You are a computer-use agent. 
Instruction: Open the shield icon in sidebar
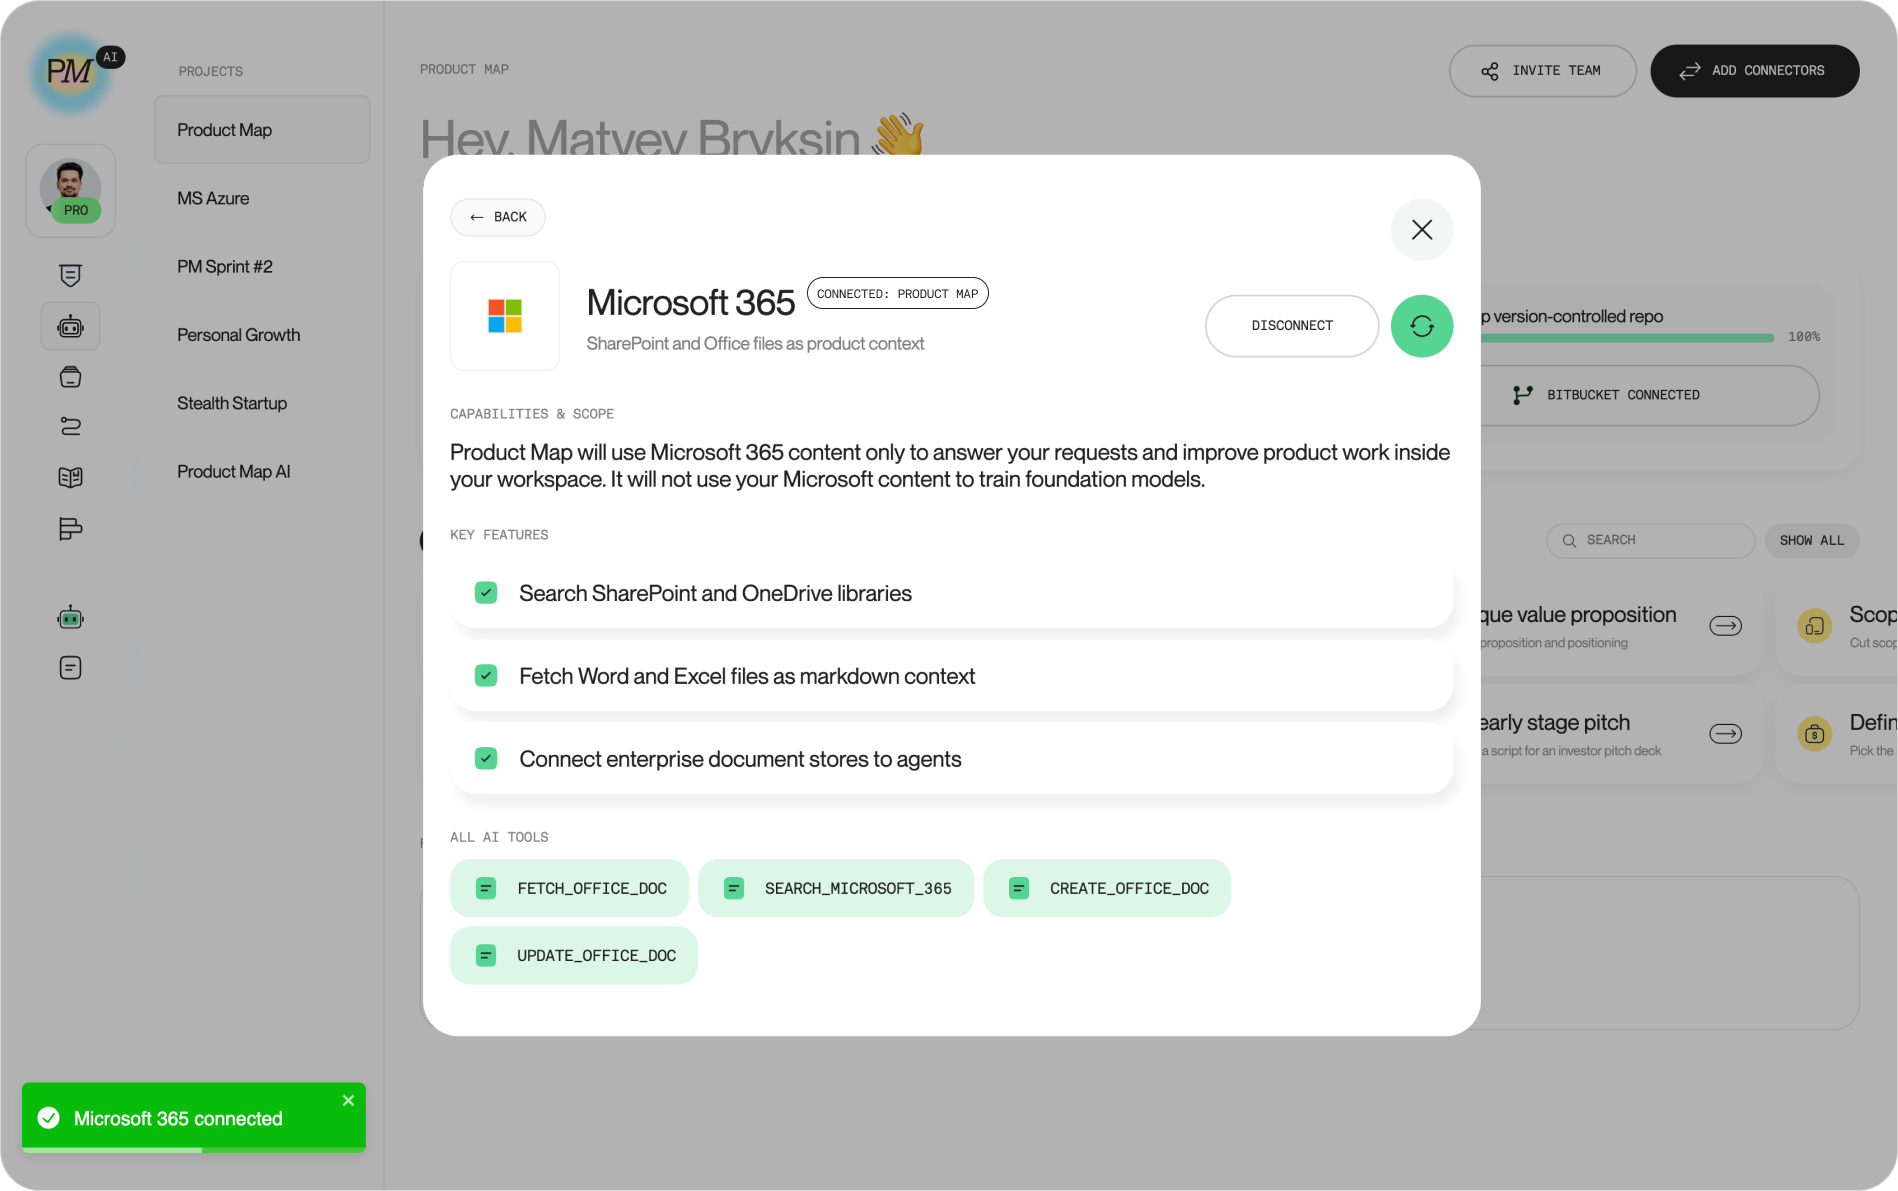[x=70, y=275]
